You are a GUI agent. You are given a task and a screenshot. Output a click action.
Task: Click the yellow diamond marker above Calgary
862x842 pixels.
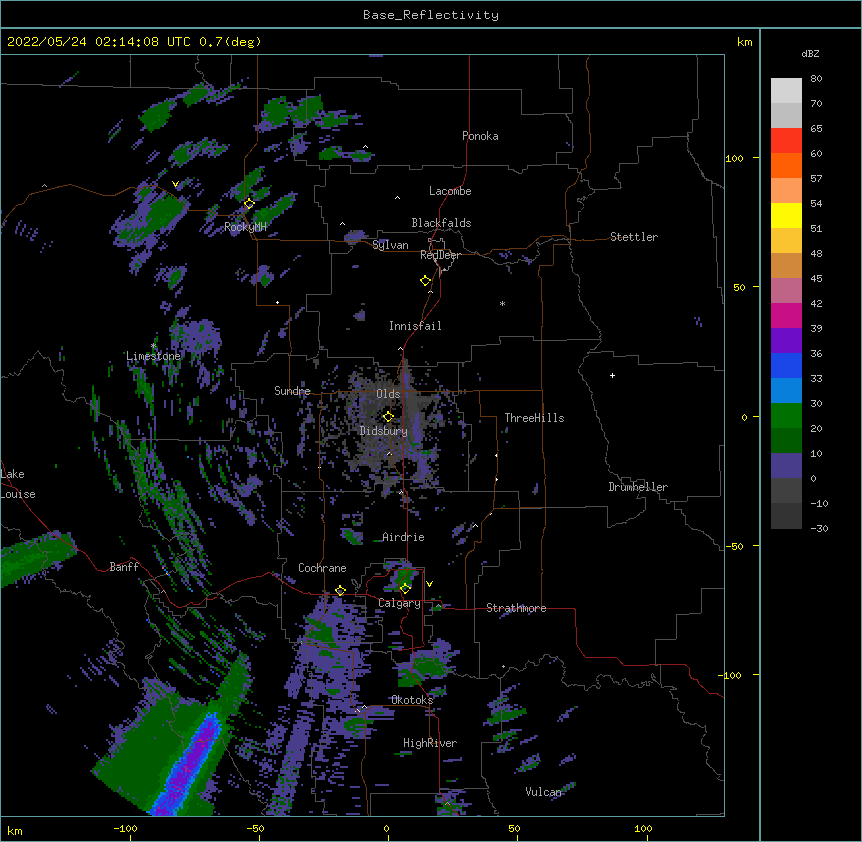405,589
